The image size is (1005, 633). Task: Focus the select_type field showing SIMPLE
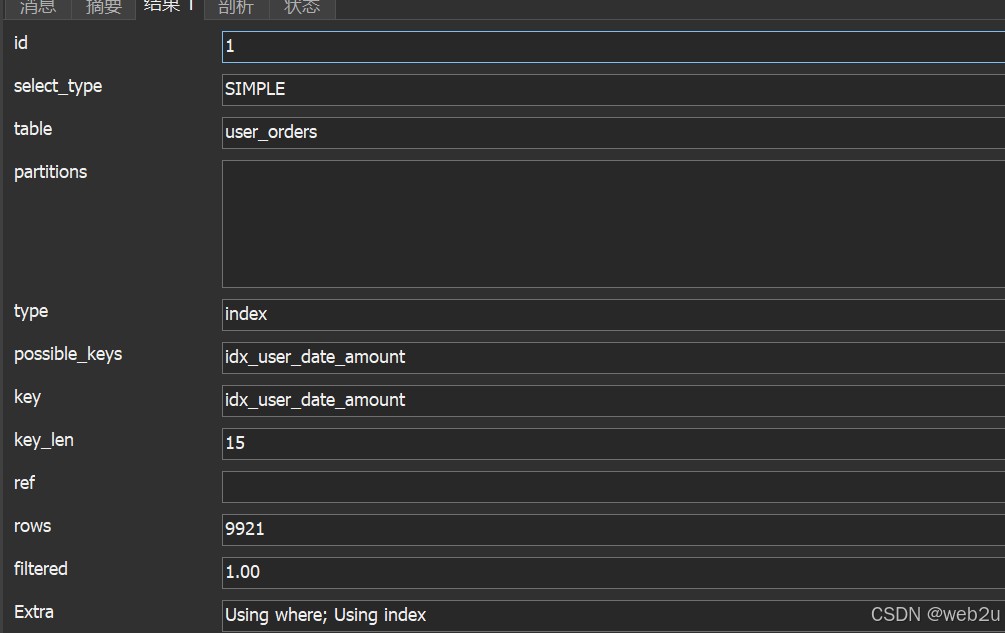pos(612,89)
